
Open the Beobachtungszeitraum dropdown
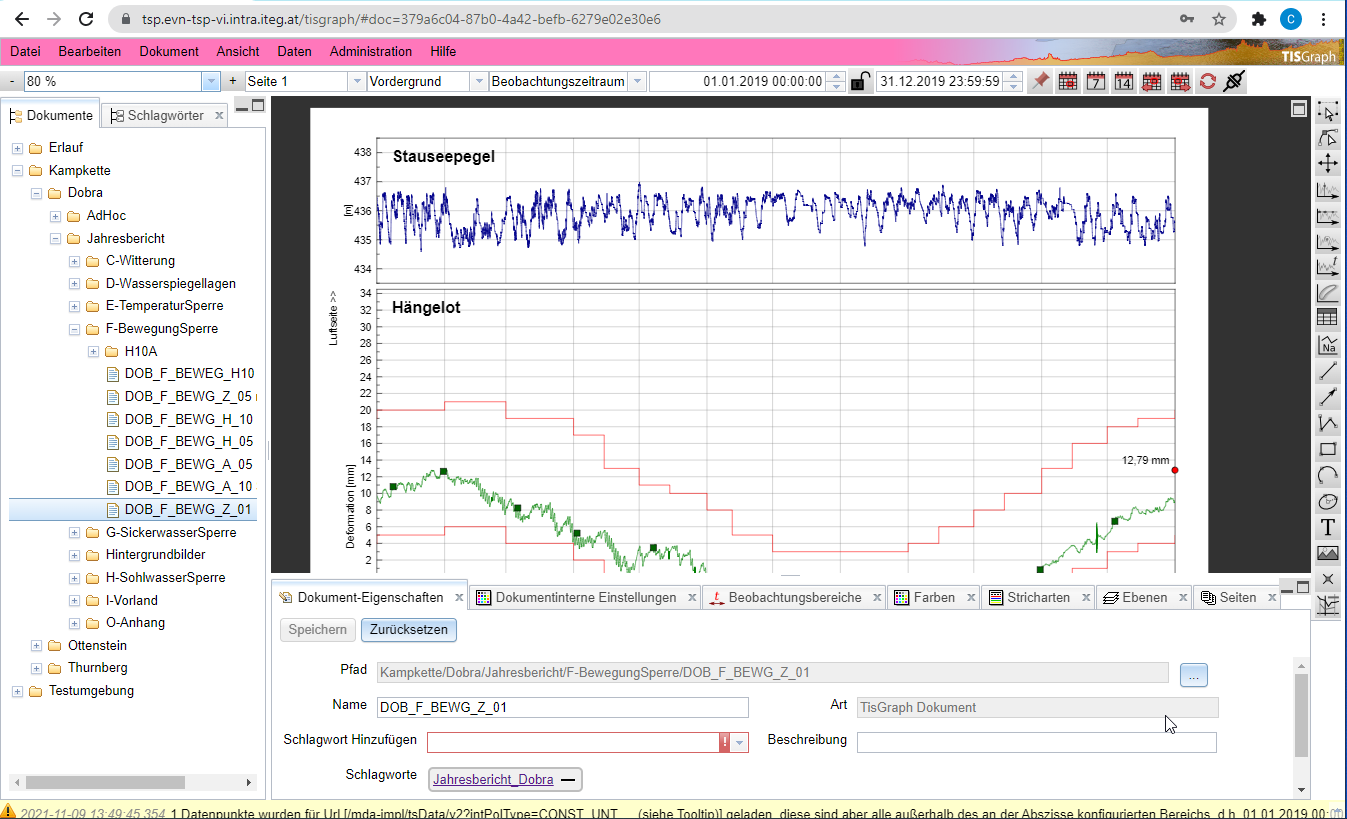(x=637, y=81)
